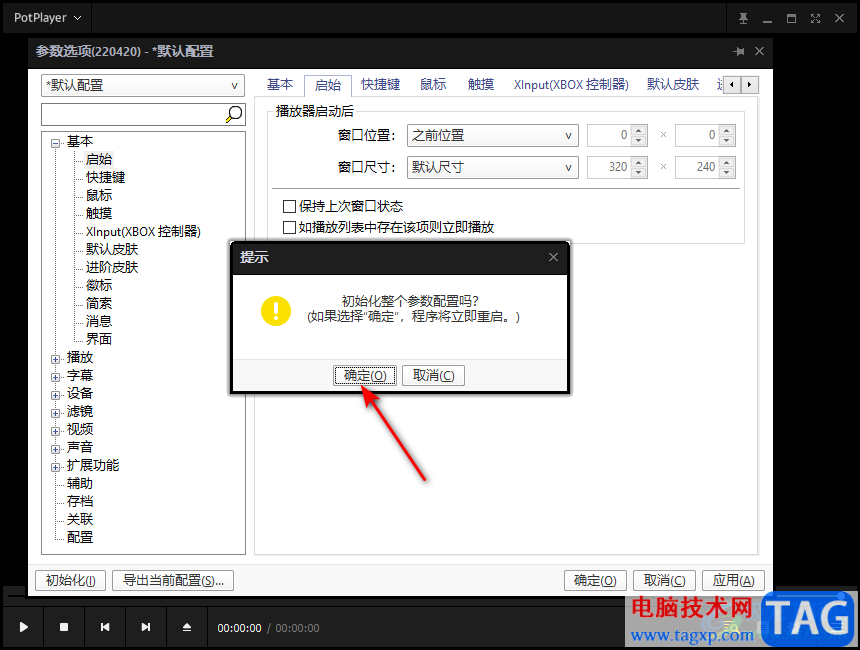Expand the 播放 tree node
This screenshot has width=860, height=650.
tap(55, 359)
